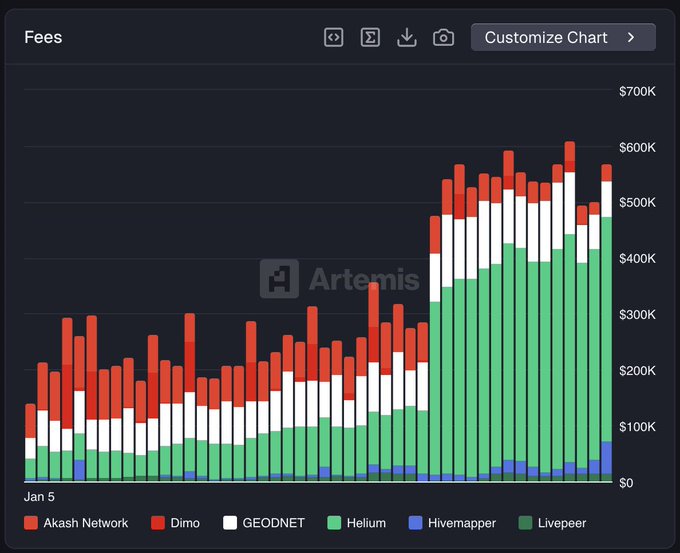This screenshot has width=680, height=553.
Task: Click the $0 axis label
Action: click(626, 483)
